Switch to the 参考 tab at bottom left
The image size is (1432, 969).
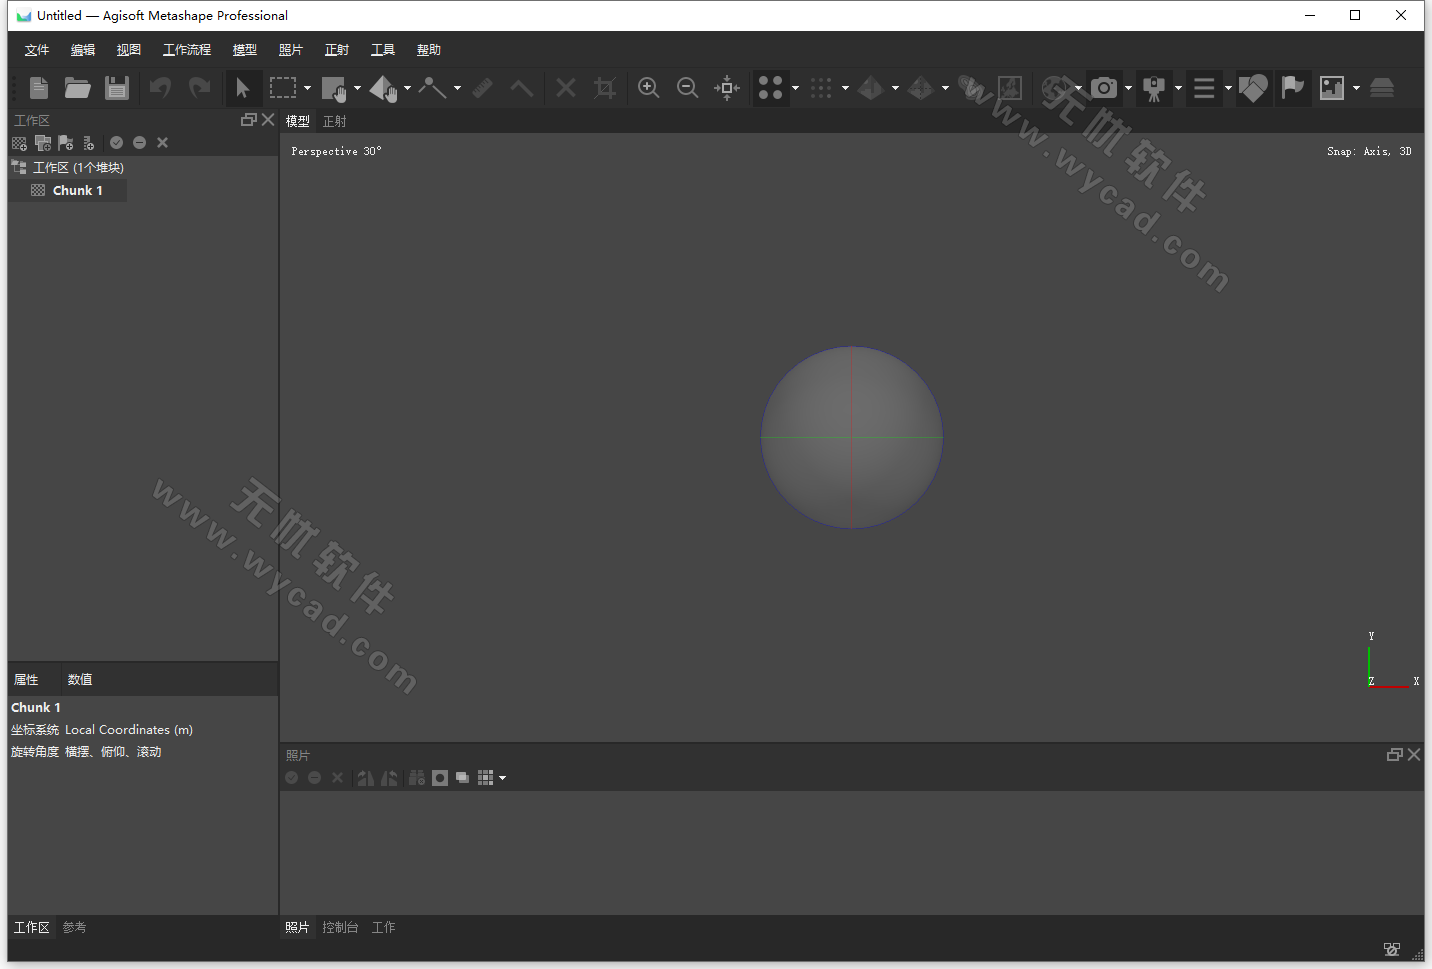click(73, 927)
